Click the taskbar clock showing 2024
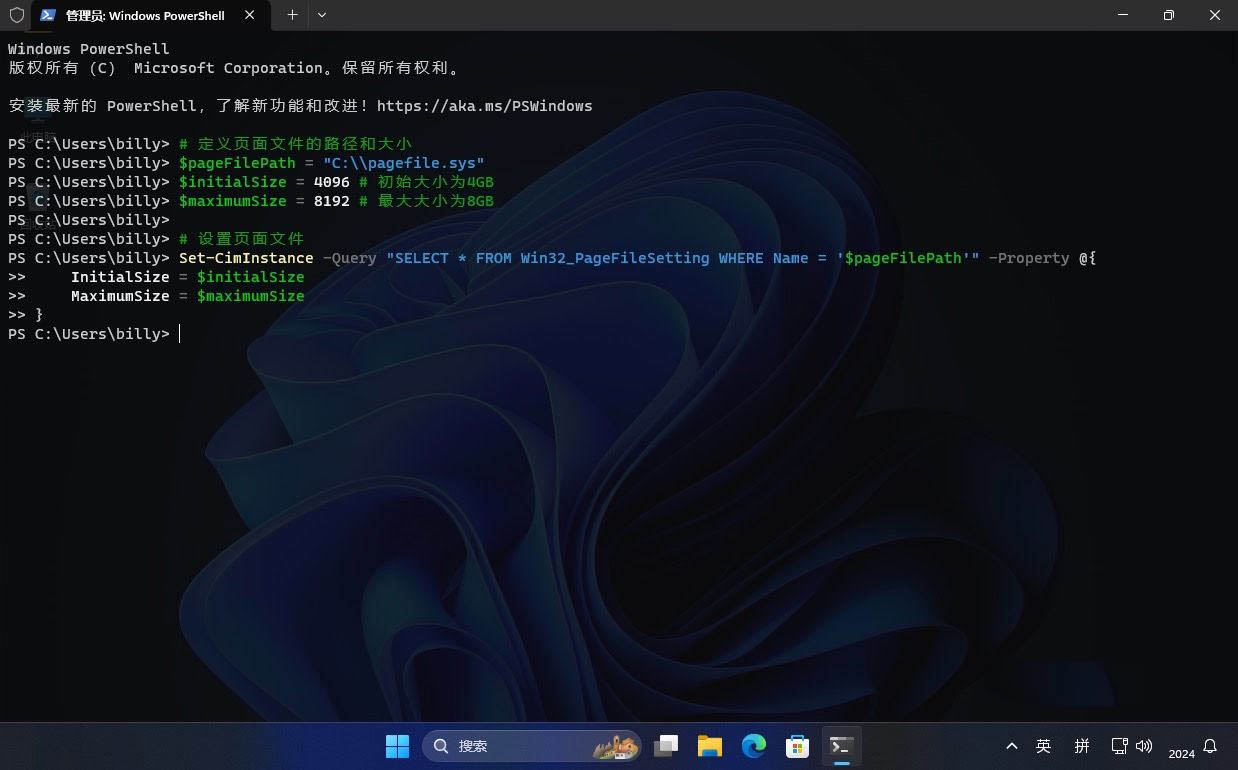 pos(1181,753)
